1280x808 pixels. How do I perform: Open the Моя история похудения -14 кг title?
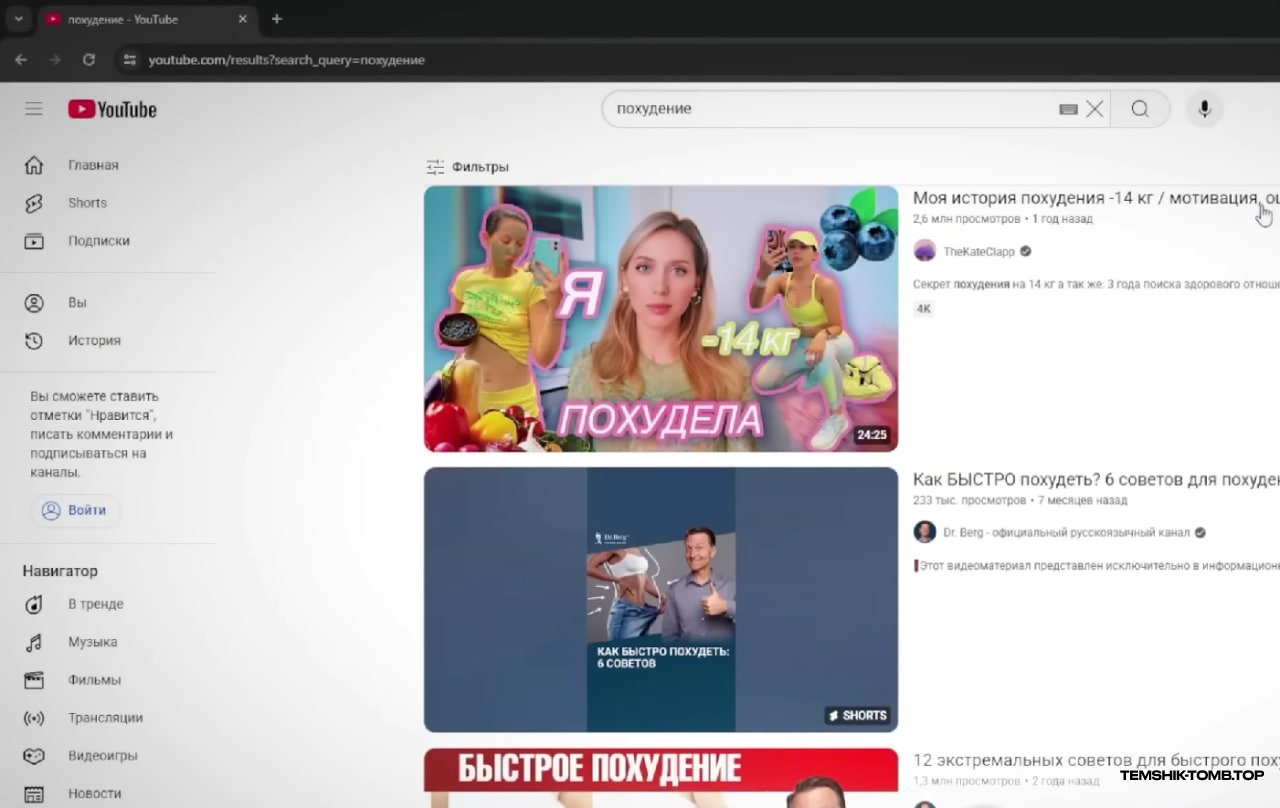(x=1096, y=198)
